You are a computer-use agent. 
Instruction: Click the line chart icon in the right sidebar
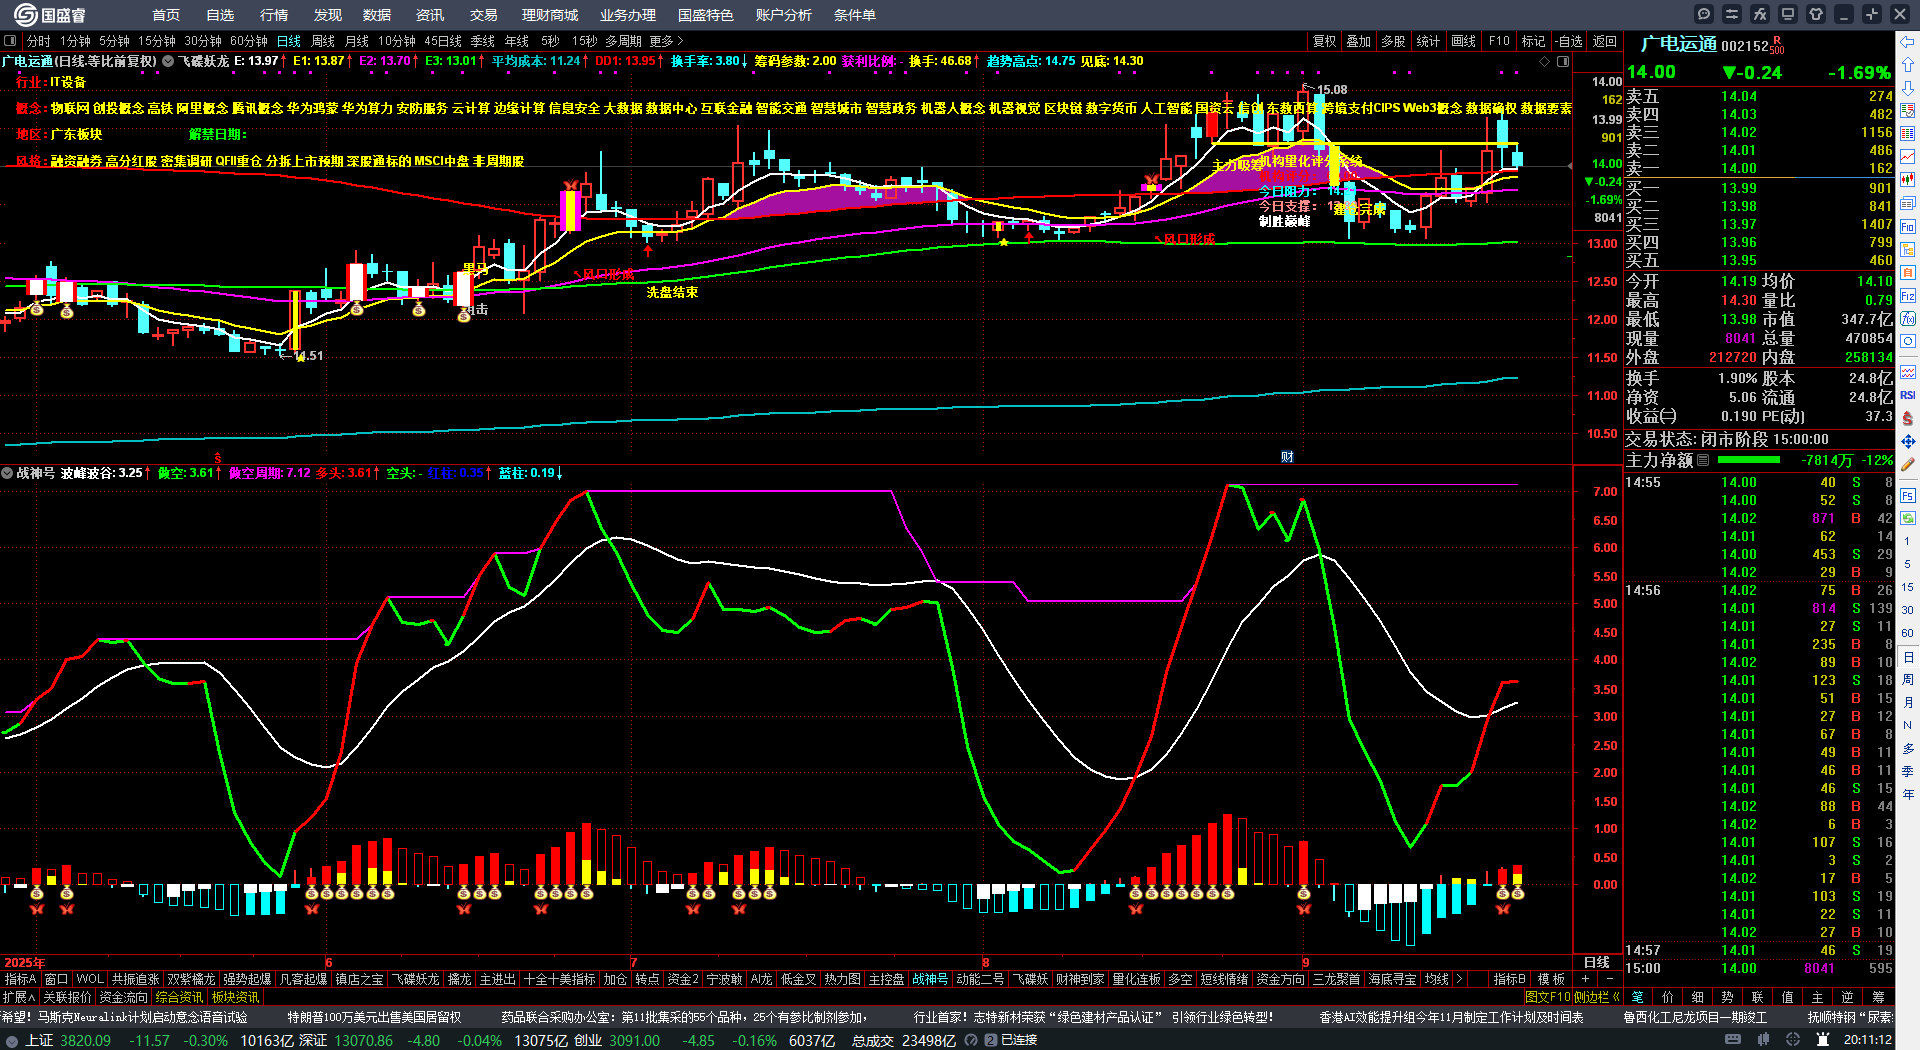(1908, 157)
